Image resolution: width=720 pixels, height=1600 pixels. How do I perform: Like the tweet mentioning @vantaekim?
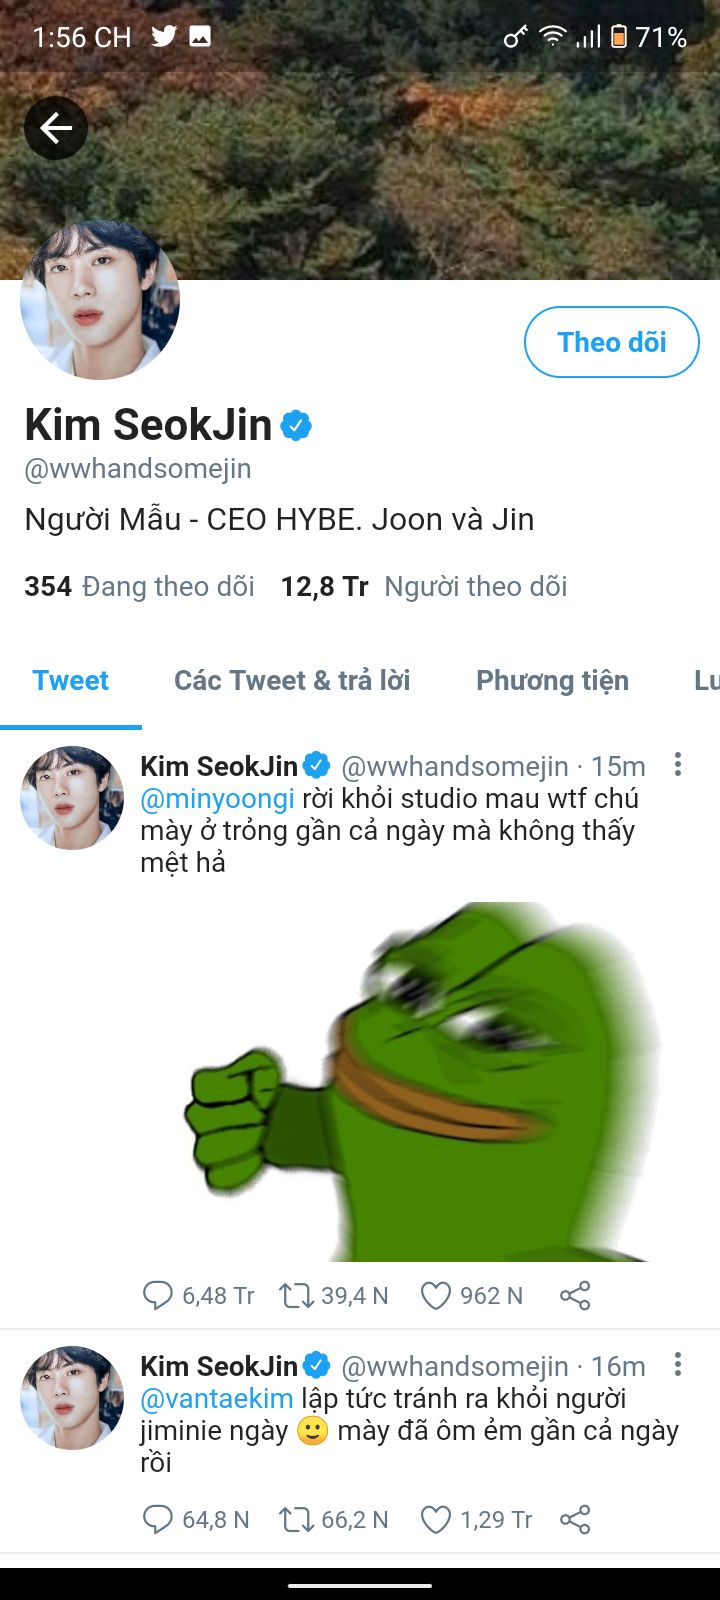436,1520
